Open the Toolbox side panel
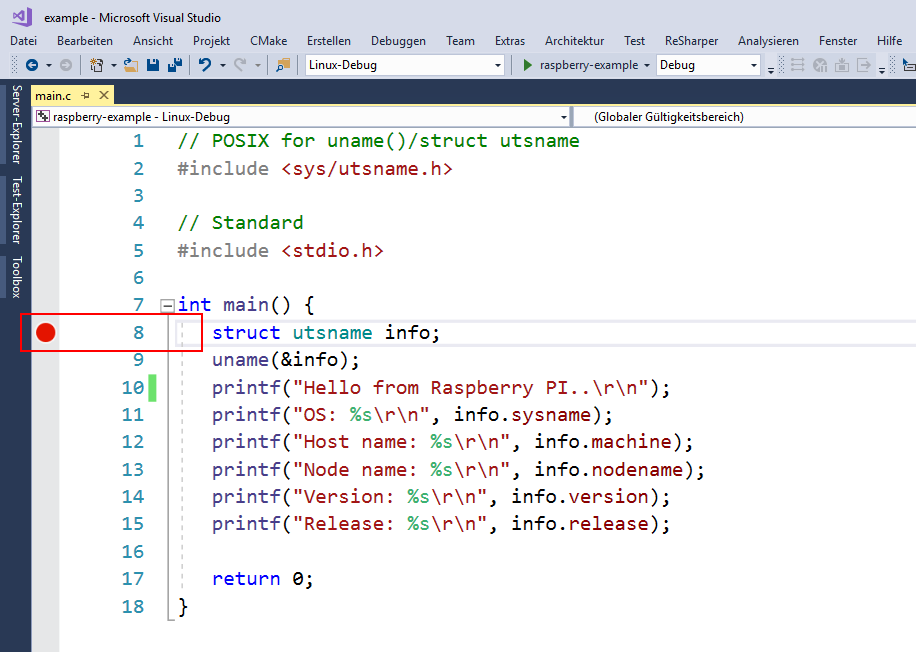This screenshot has height=652, width=916. click(16, 277)
